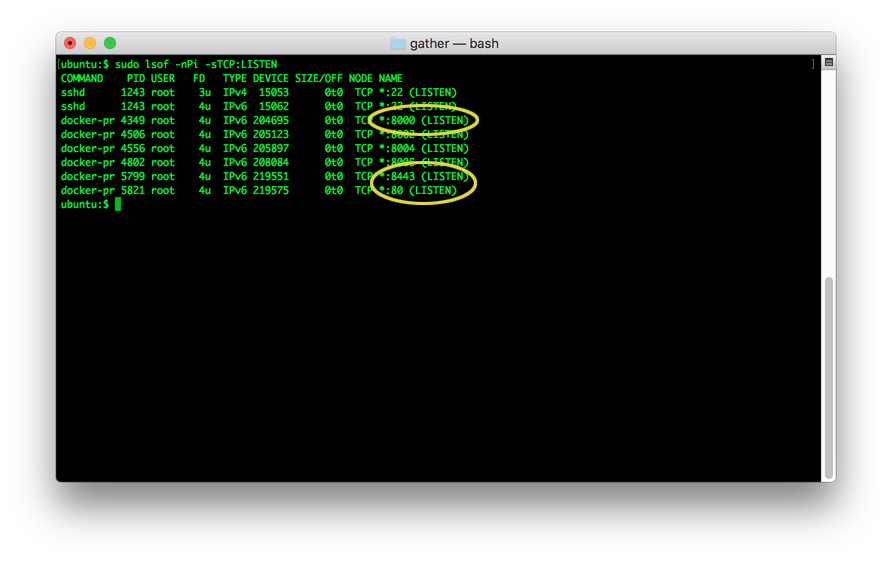Click the NODE column header
Image resolution: width=892 pixels, height=562 pixels.
[361, 78]
